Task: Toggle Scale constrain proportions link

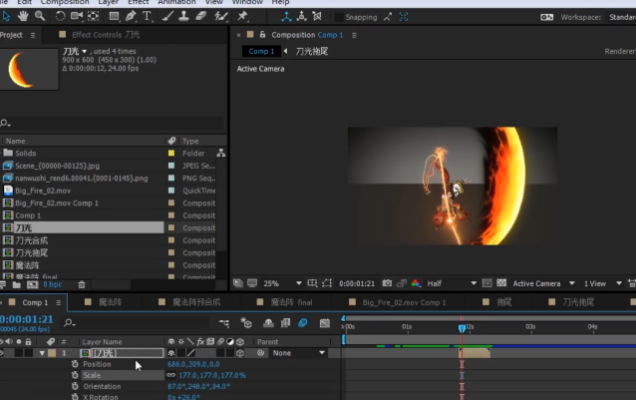Action: 171,375
